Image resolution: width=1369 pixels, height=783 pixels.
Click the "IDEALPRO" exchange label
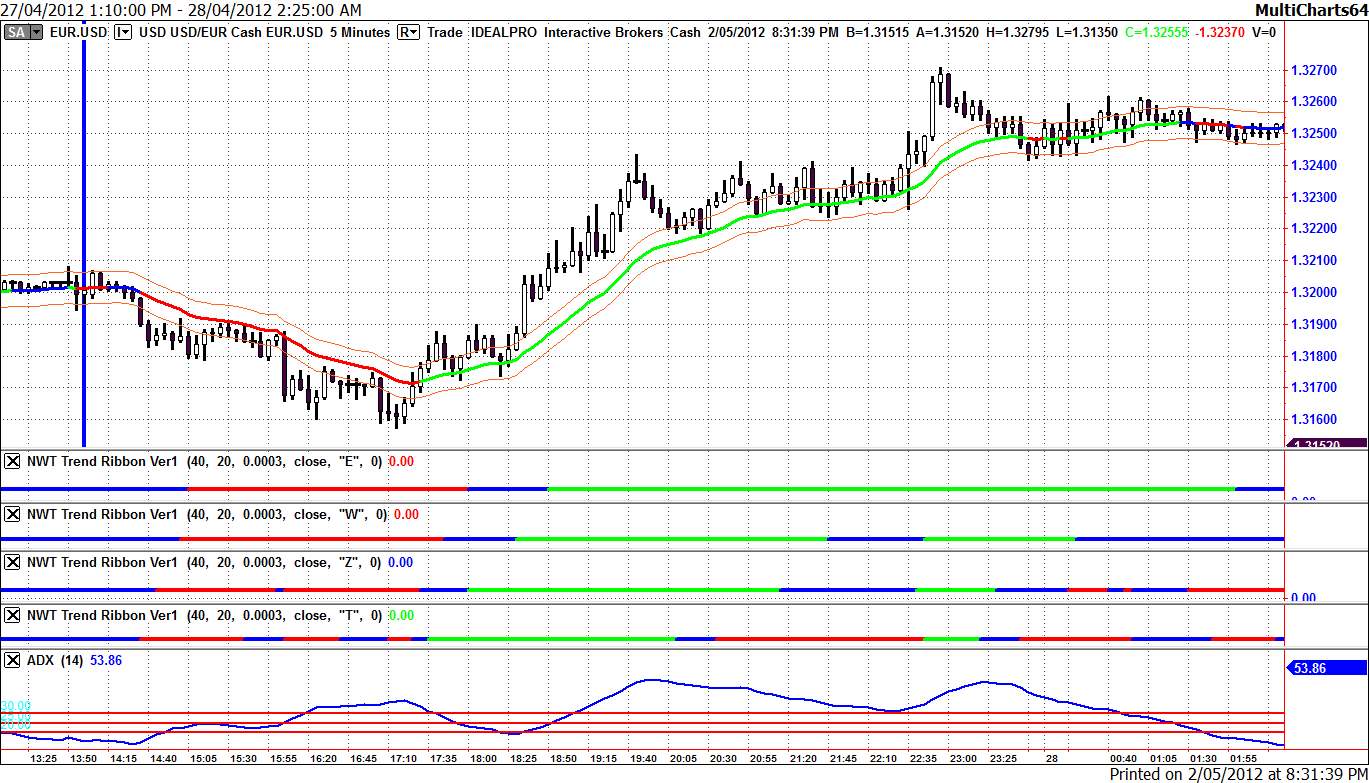pyautogui.click(x=504, y=32)
